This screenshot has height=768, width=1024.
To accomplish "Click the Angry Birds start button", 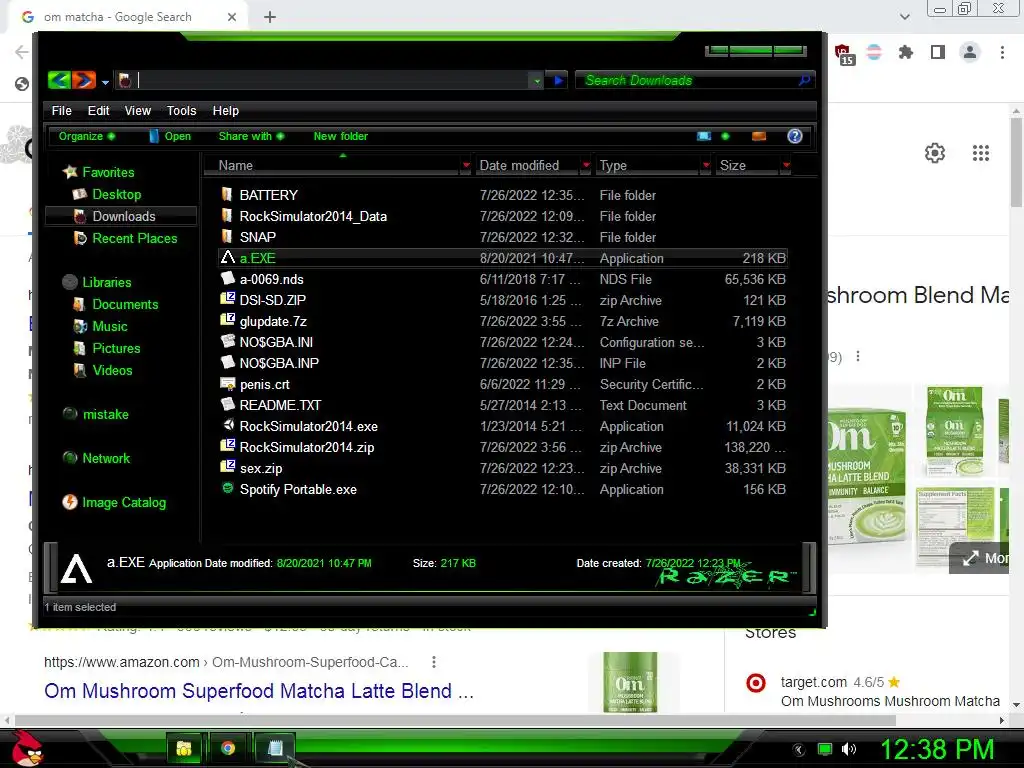I will pos(27,748).
